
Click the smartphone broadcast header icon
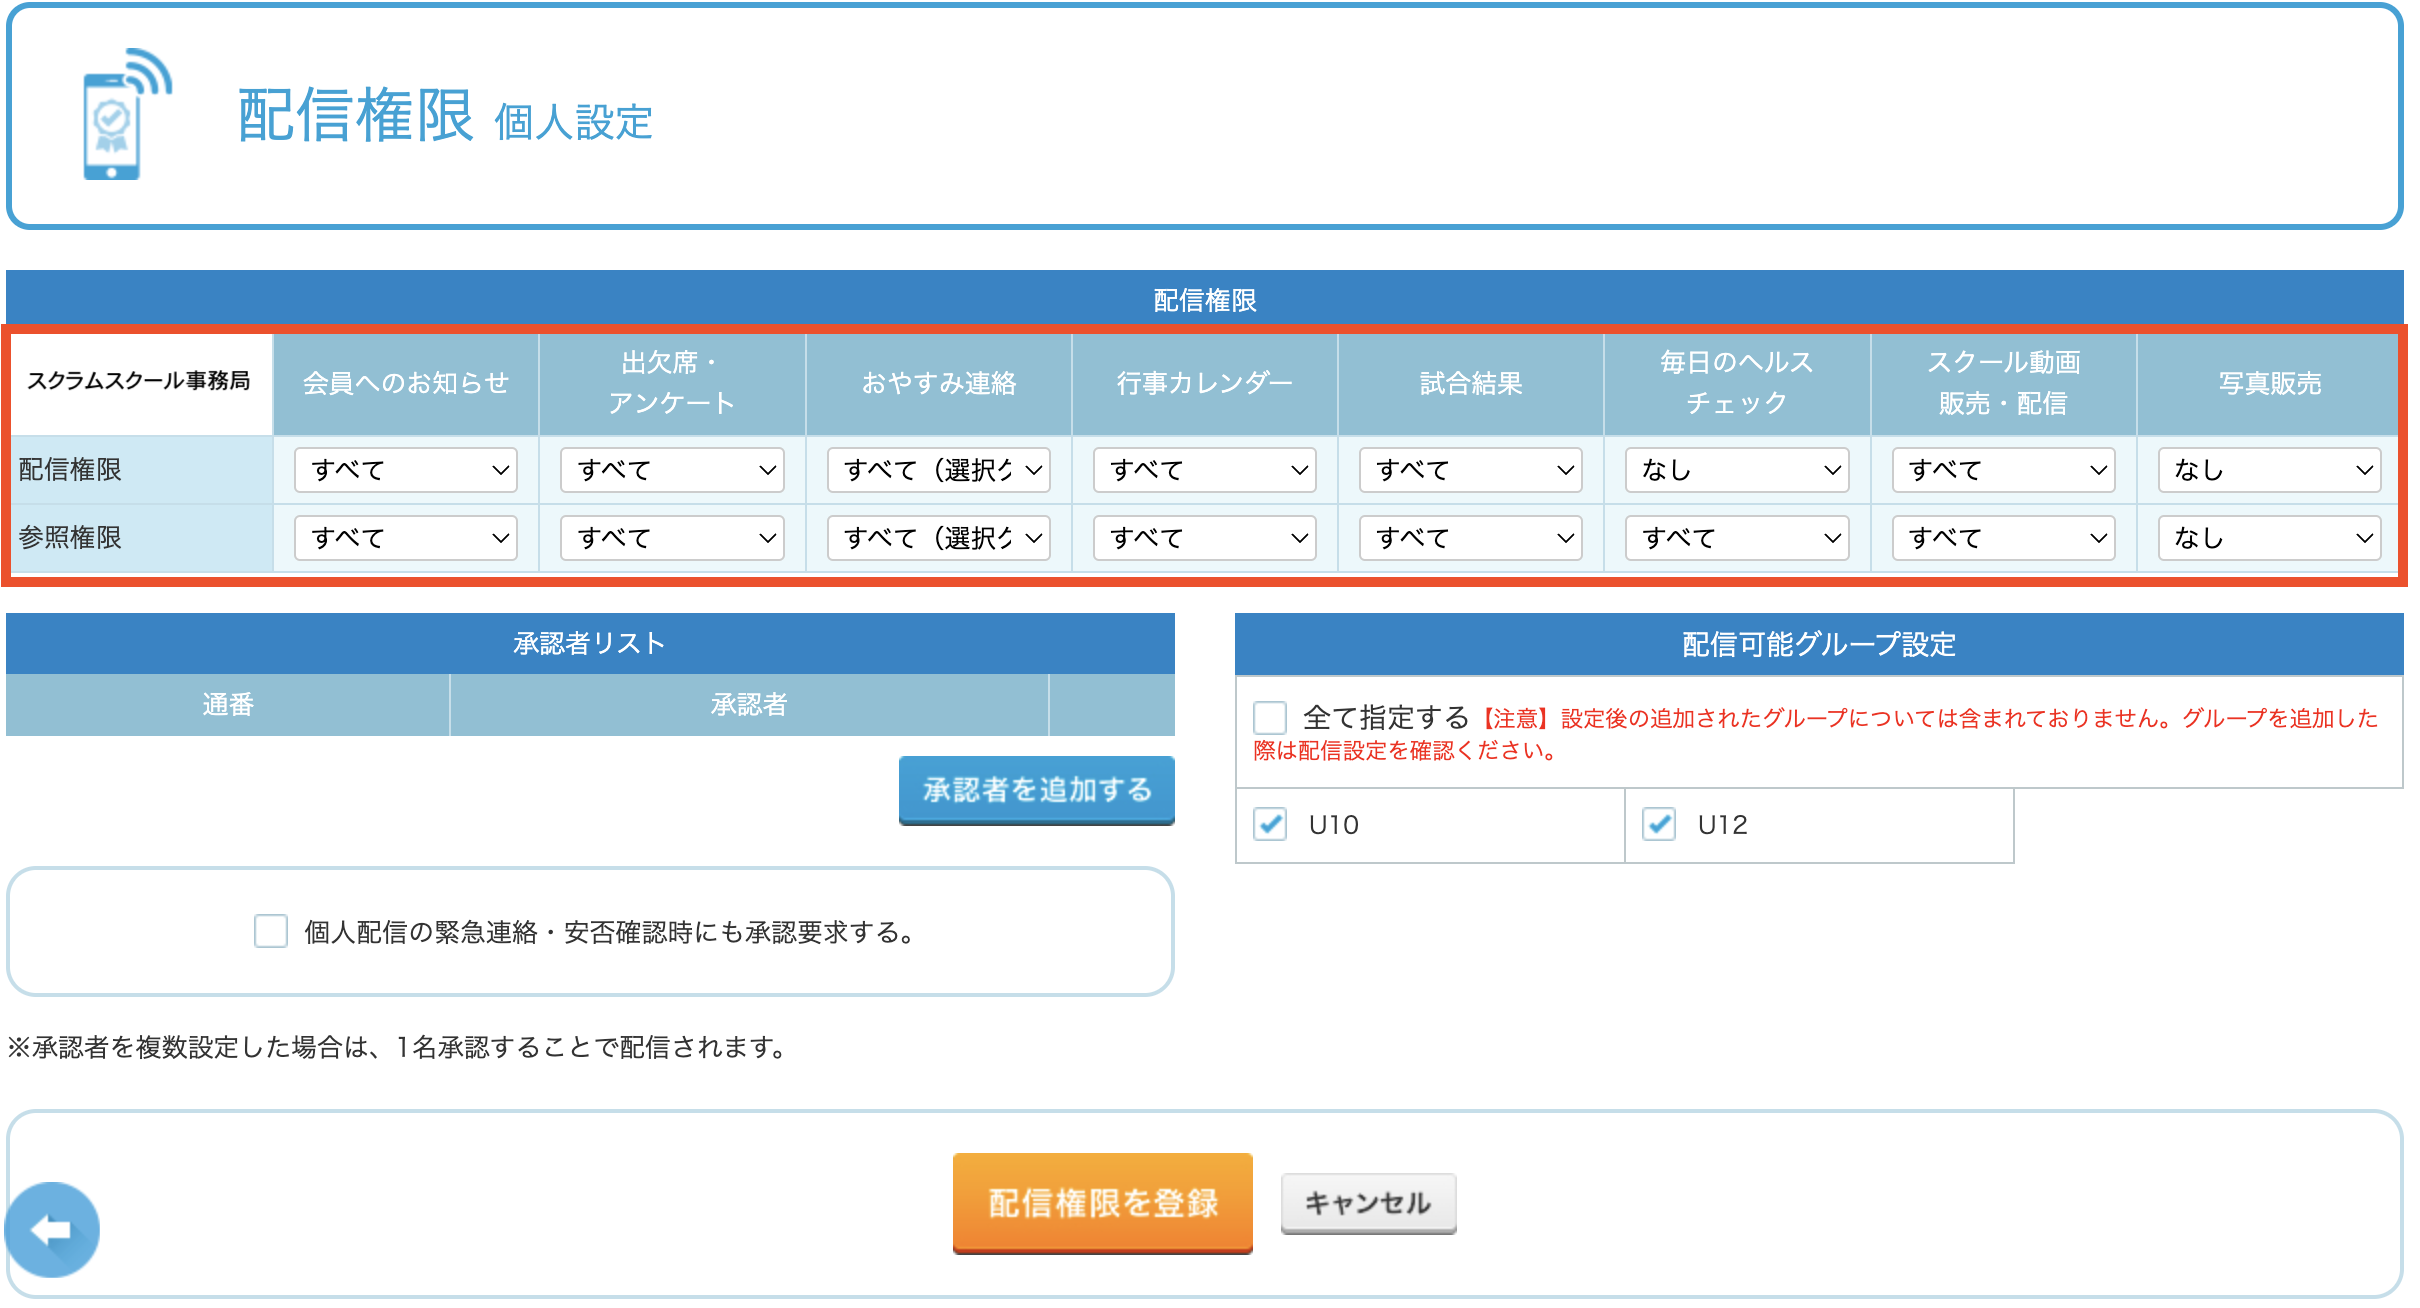(127, 114)
